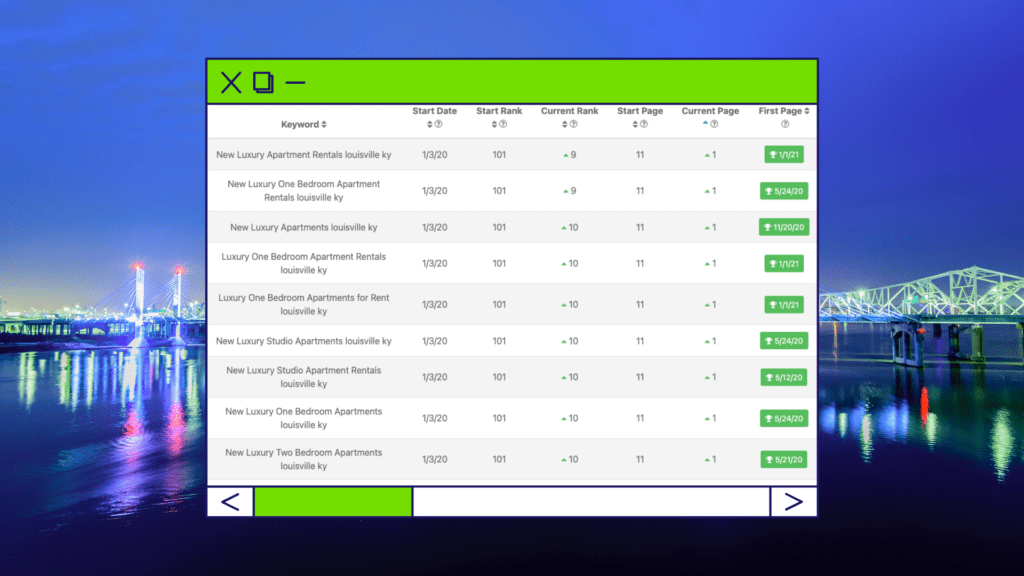This screenshot has width=1024, height=576.
Task: Click the right arrow at bottom of window
Action: [x=793, y=501]
